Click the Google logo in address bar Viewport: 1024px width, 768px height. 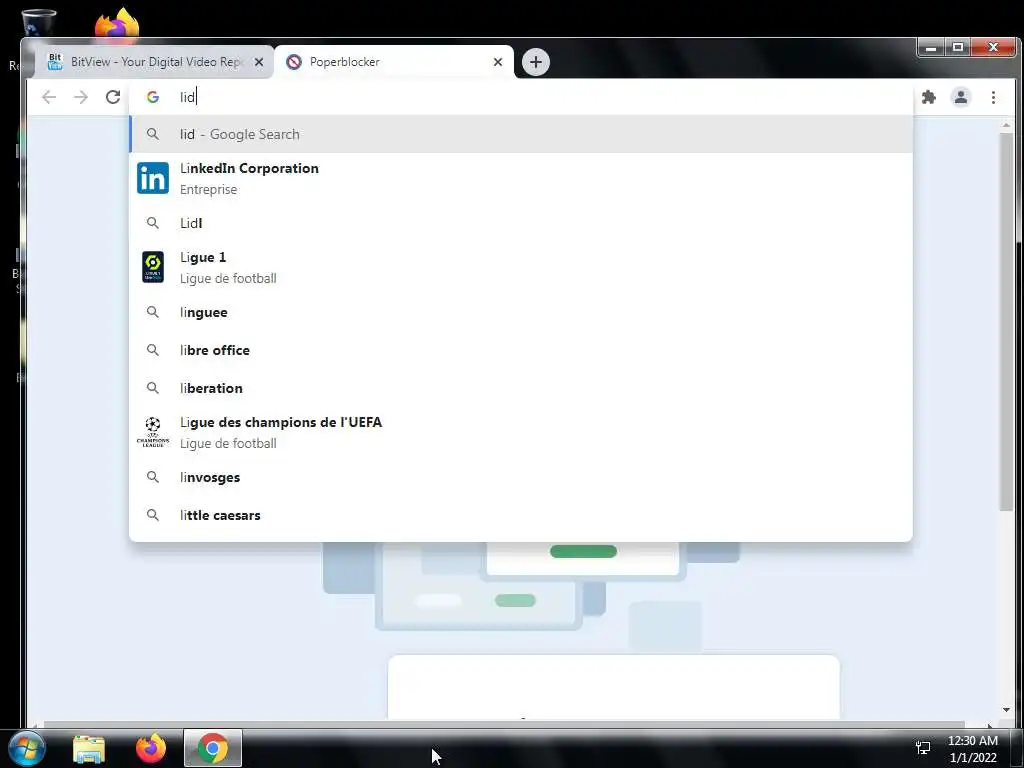[x=153, y=97]
